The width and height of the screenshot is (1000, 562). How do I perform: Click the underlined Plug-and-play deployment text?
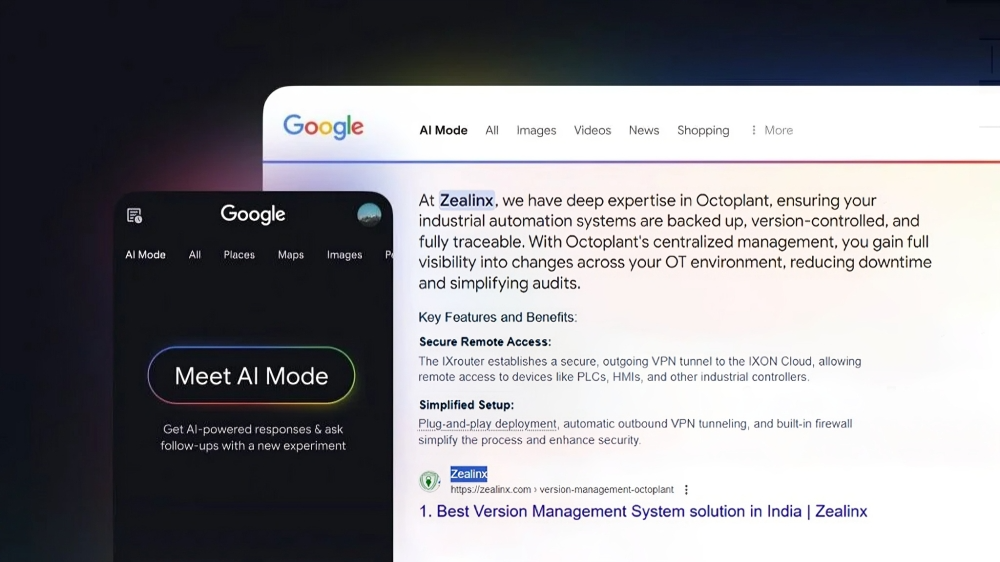[487, 424]
